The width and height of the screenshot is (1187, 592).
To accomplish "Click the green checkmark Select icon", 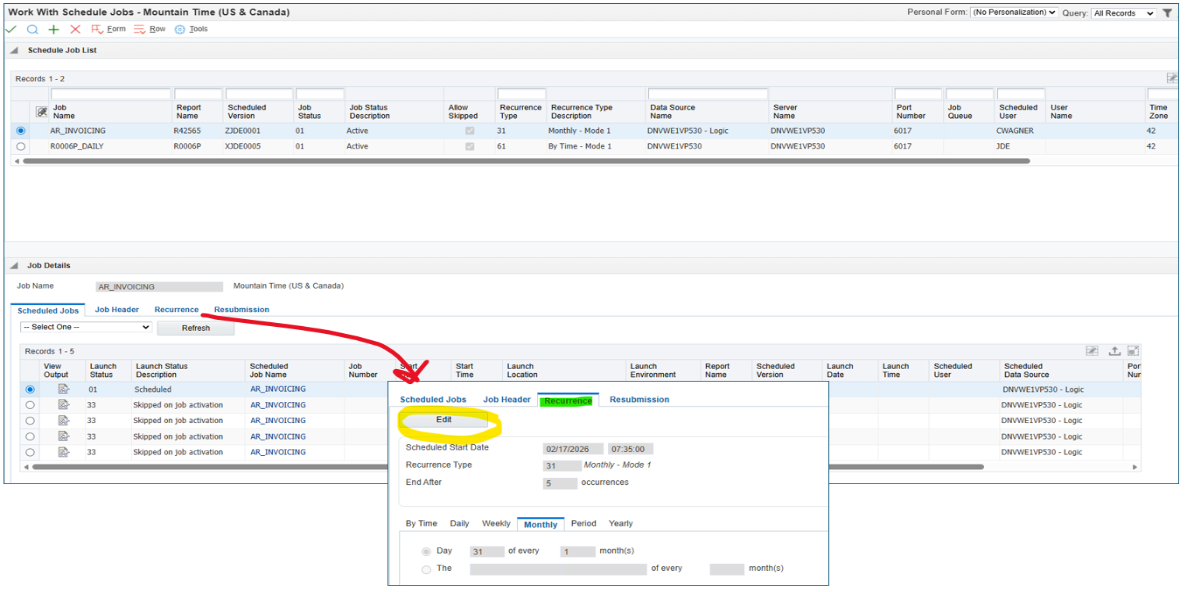I will [11, 30].
